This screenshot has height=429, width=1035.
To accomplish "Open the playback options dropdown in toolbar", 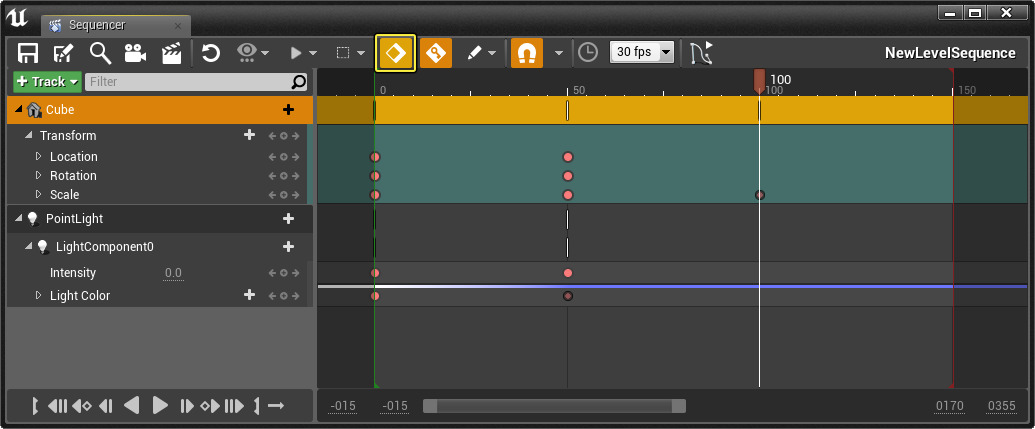I will tap(304, 53).
